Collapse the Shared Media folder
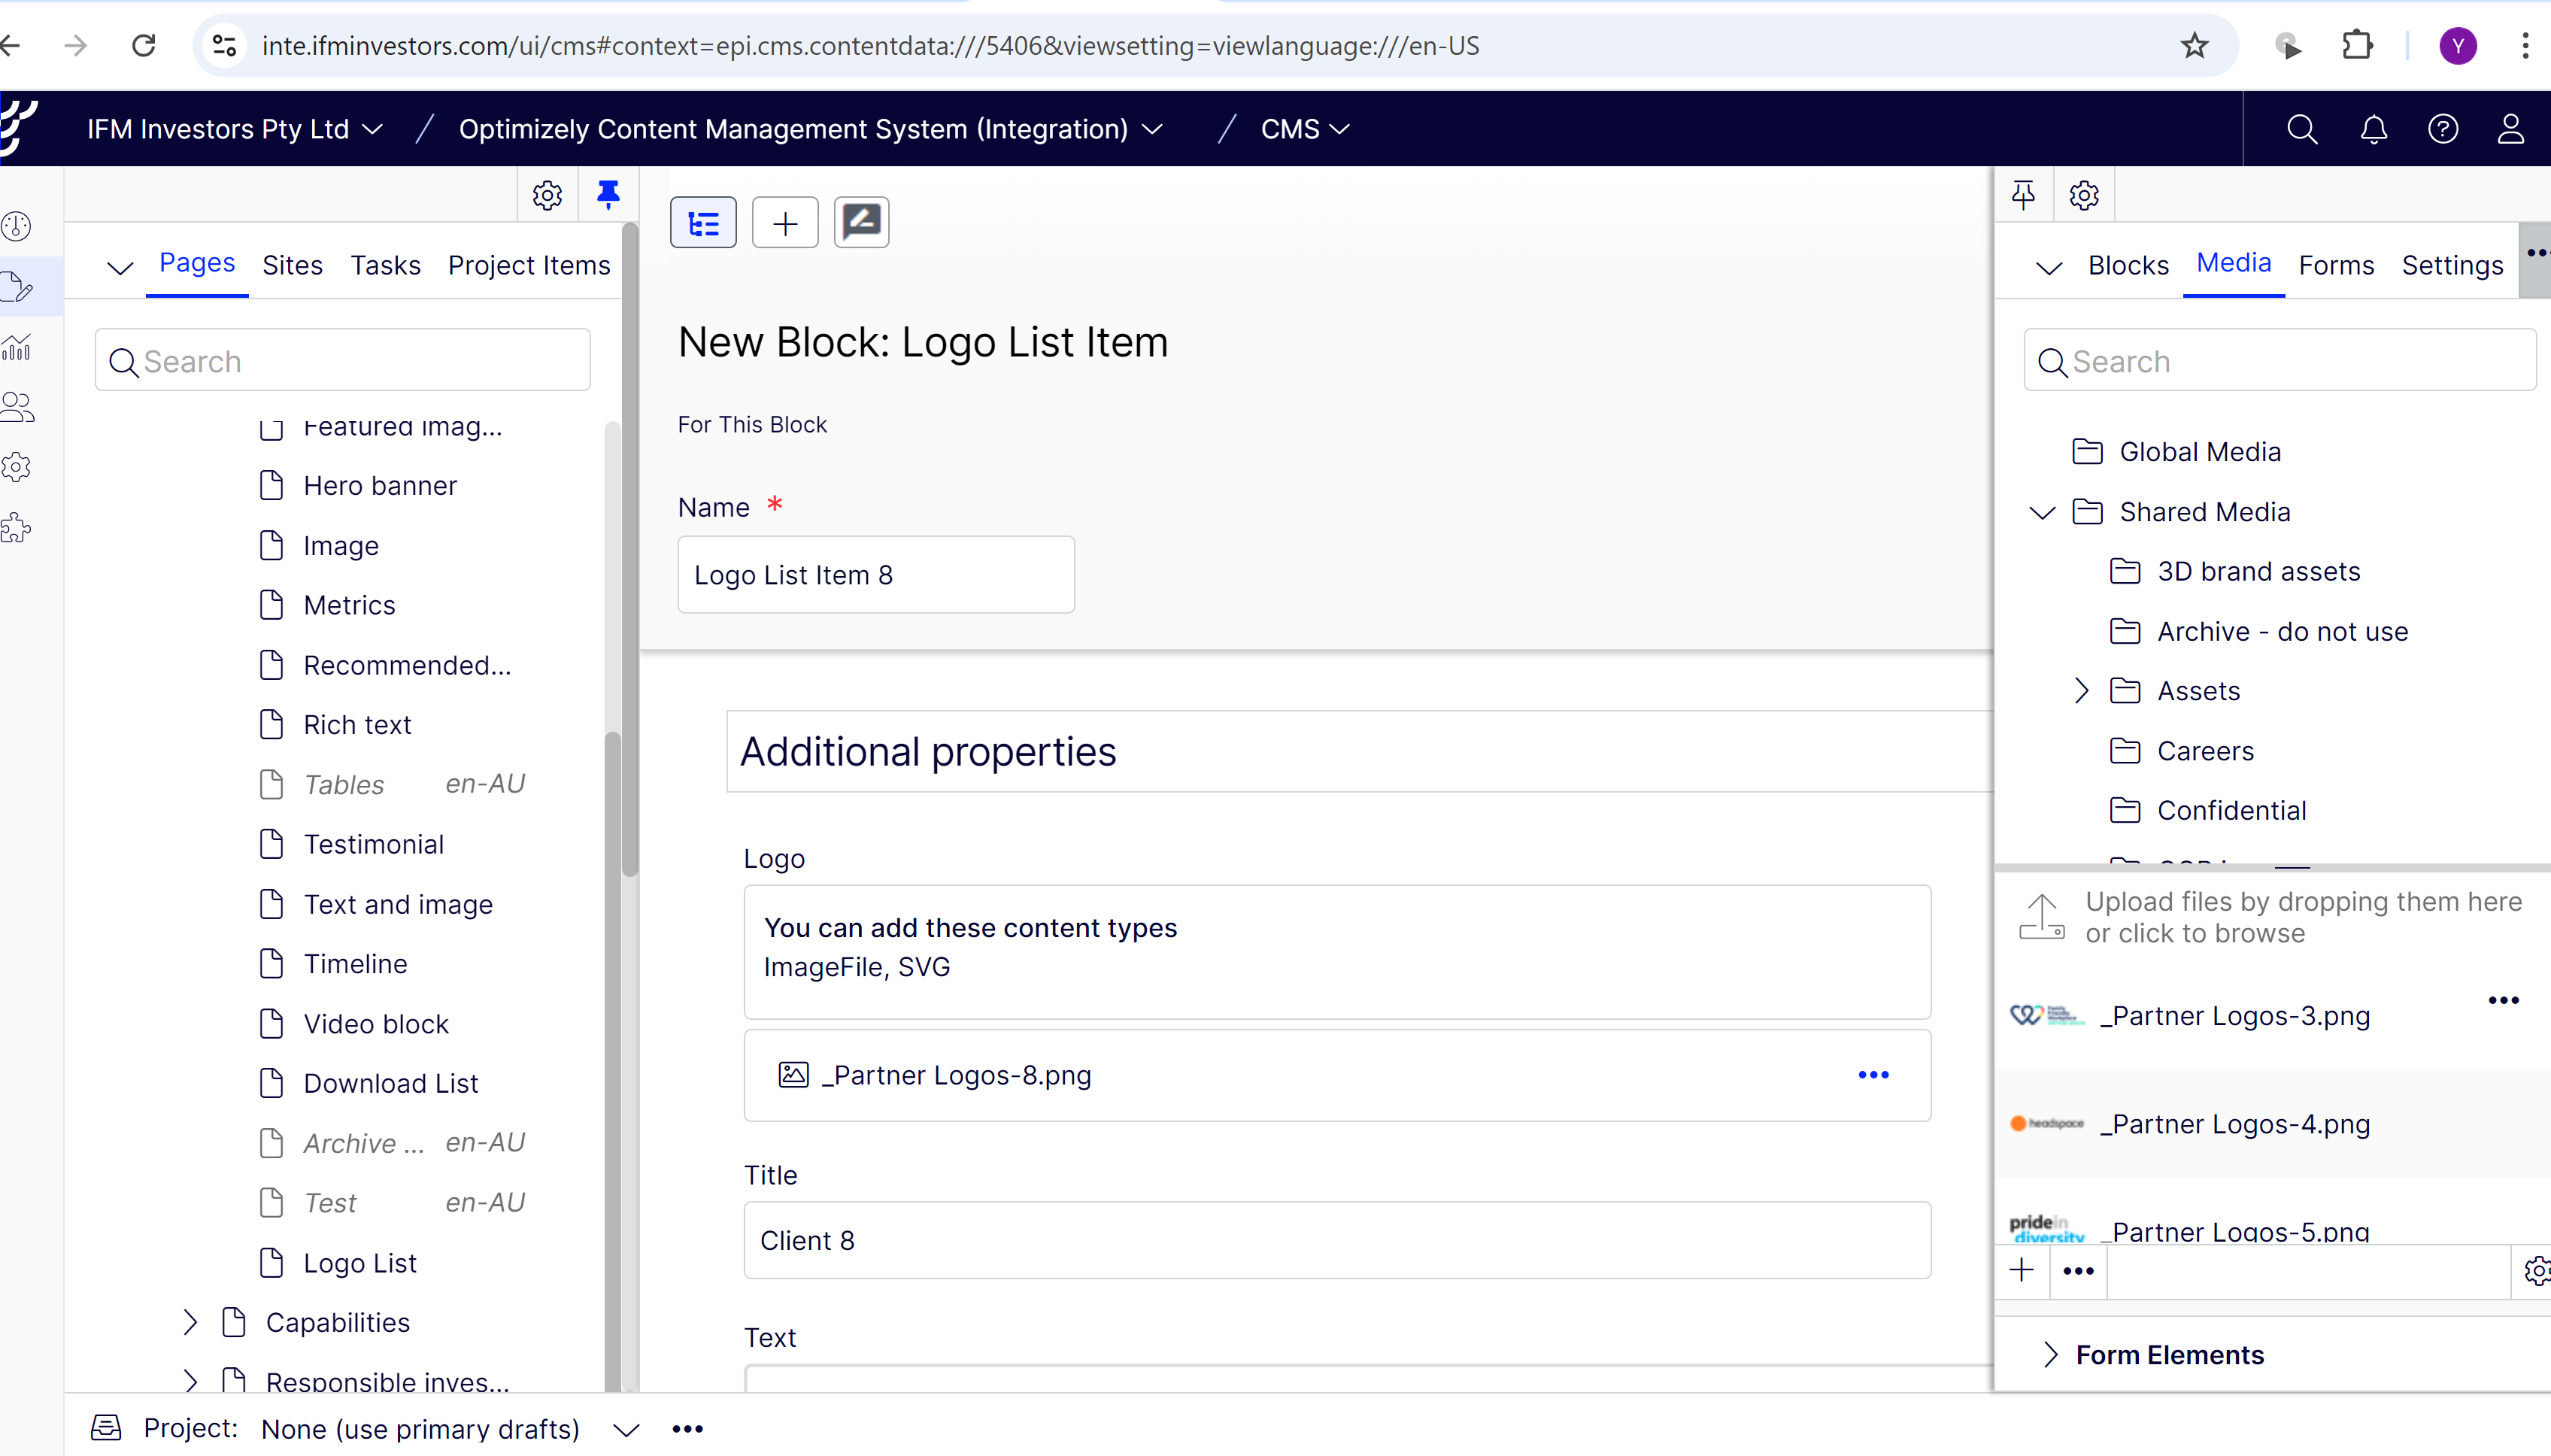 [x=2042, y=512]
